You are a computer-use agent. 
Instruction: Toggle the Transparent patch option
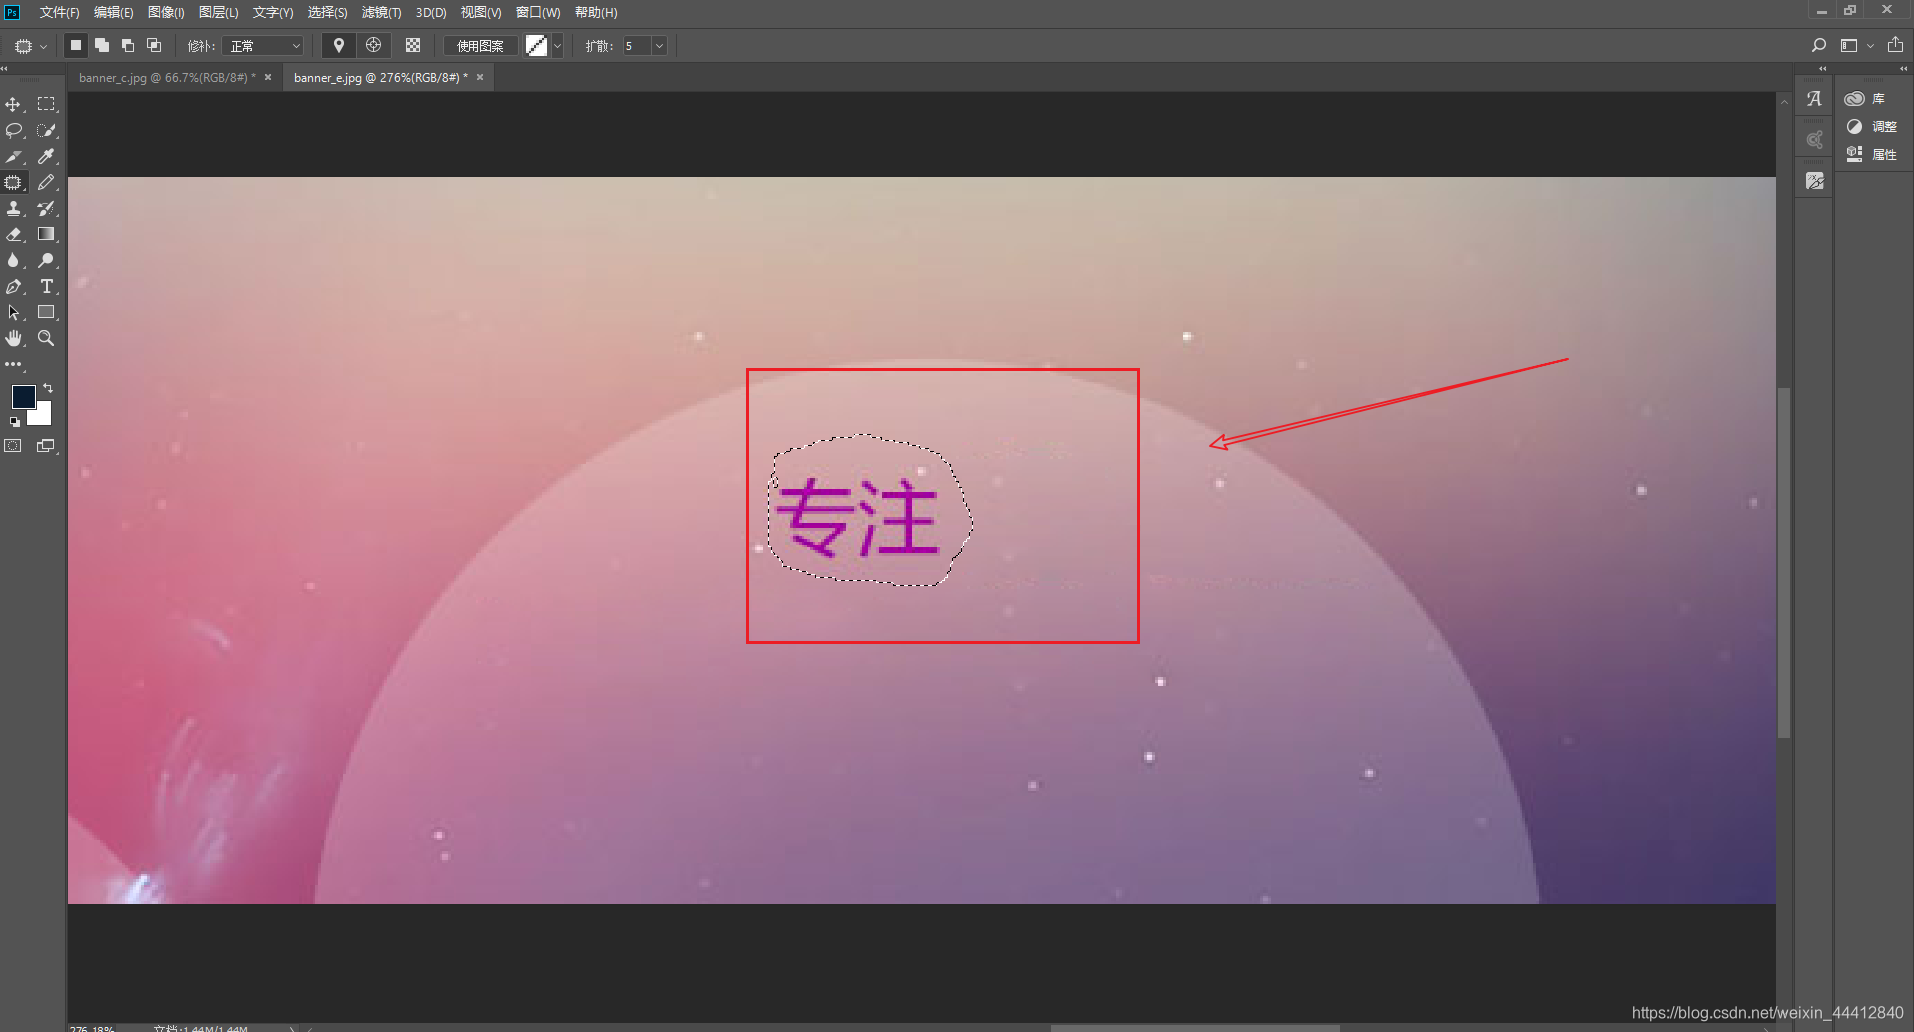[x=413, y=45]
